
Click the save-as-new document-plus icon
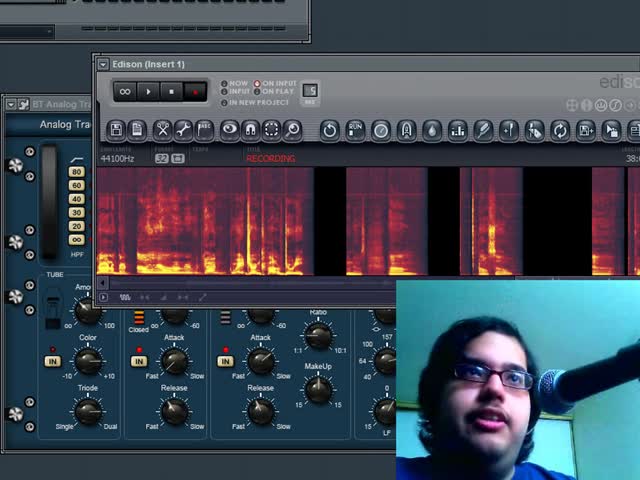[586, 131]
